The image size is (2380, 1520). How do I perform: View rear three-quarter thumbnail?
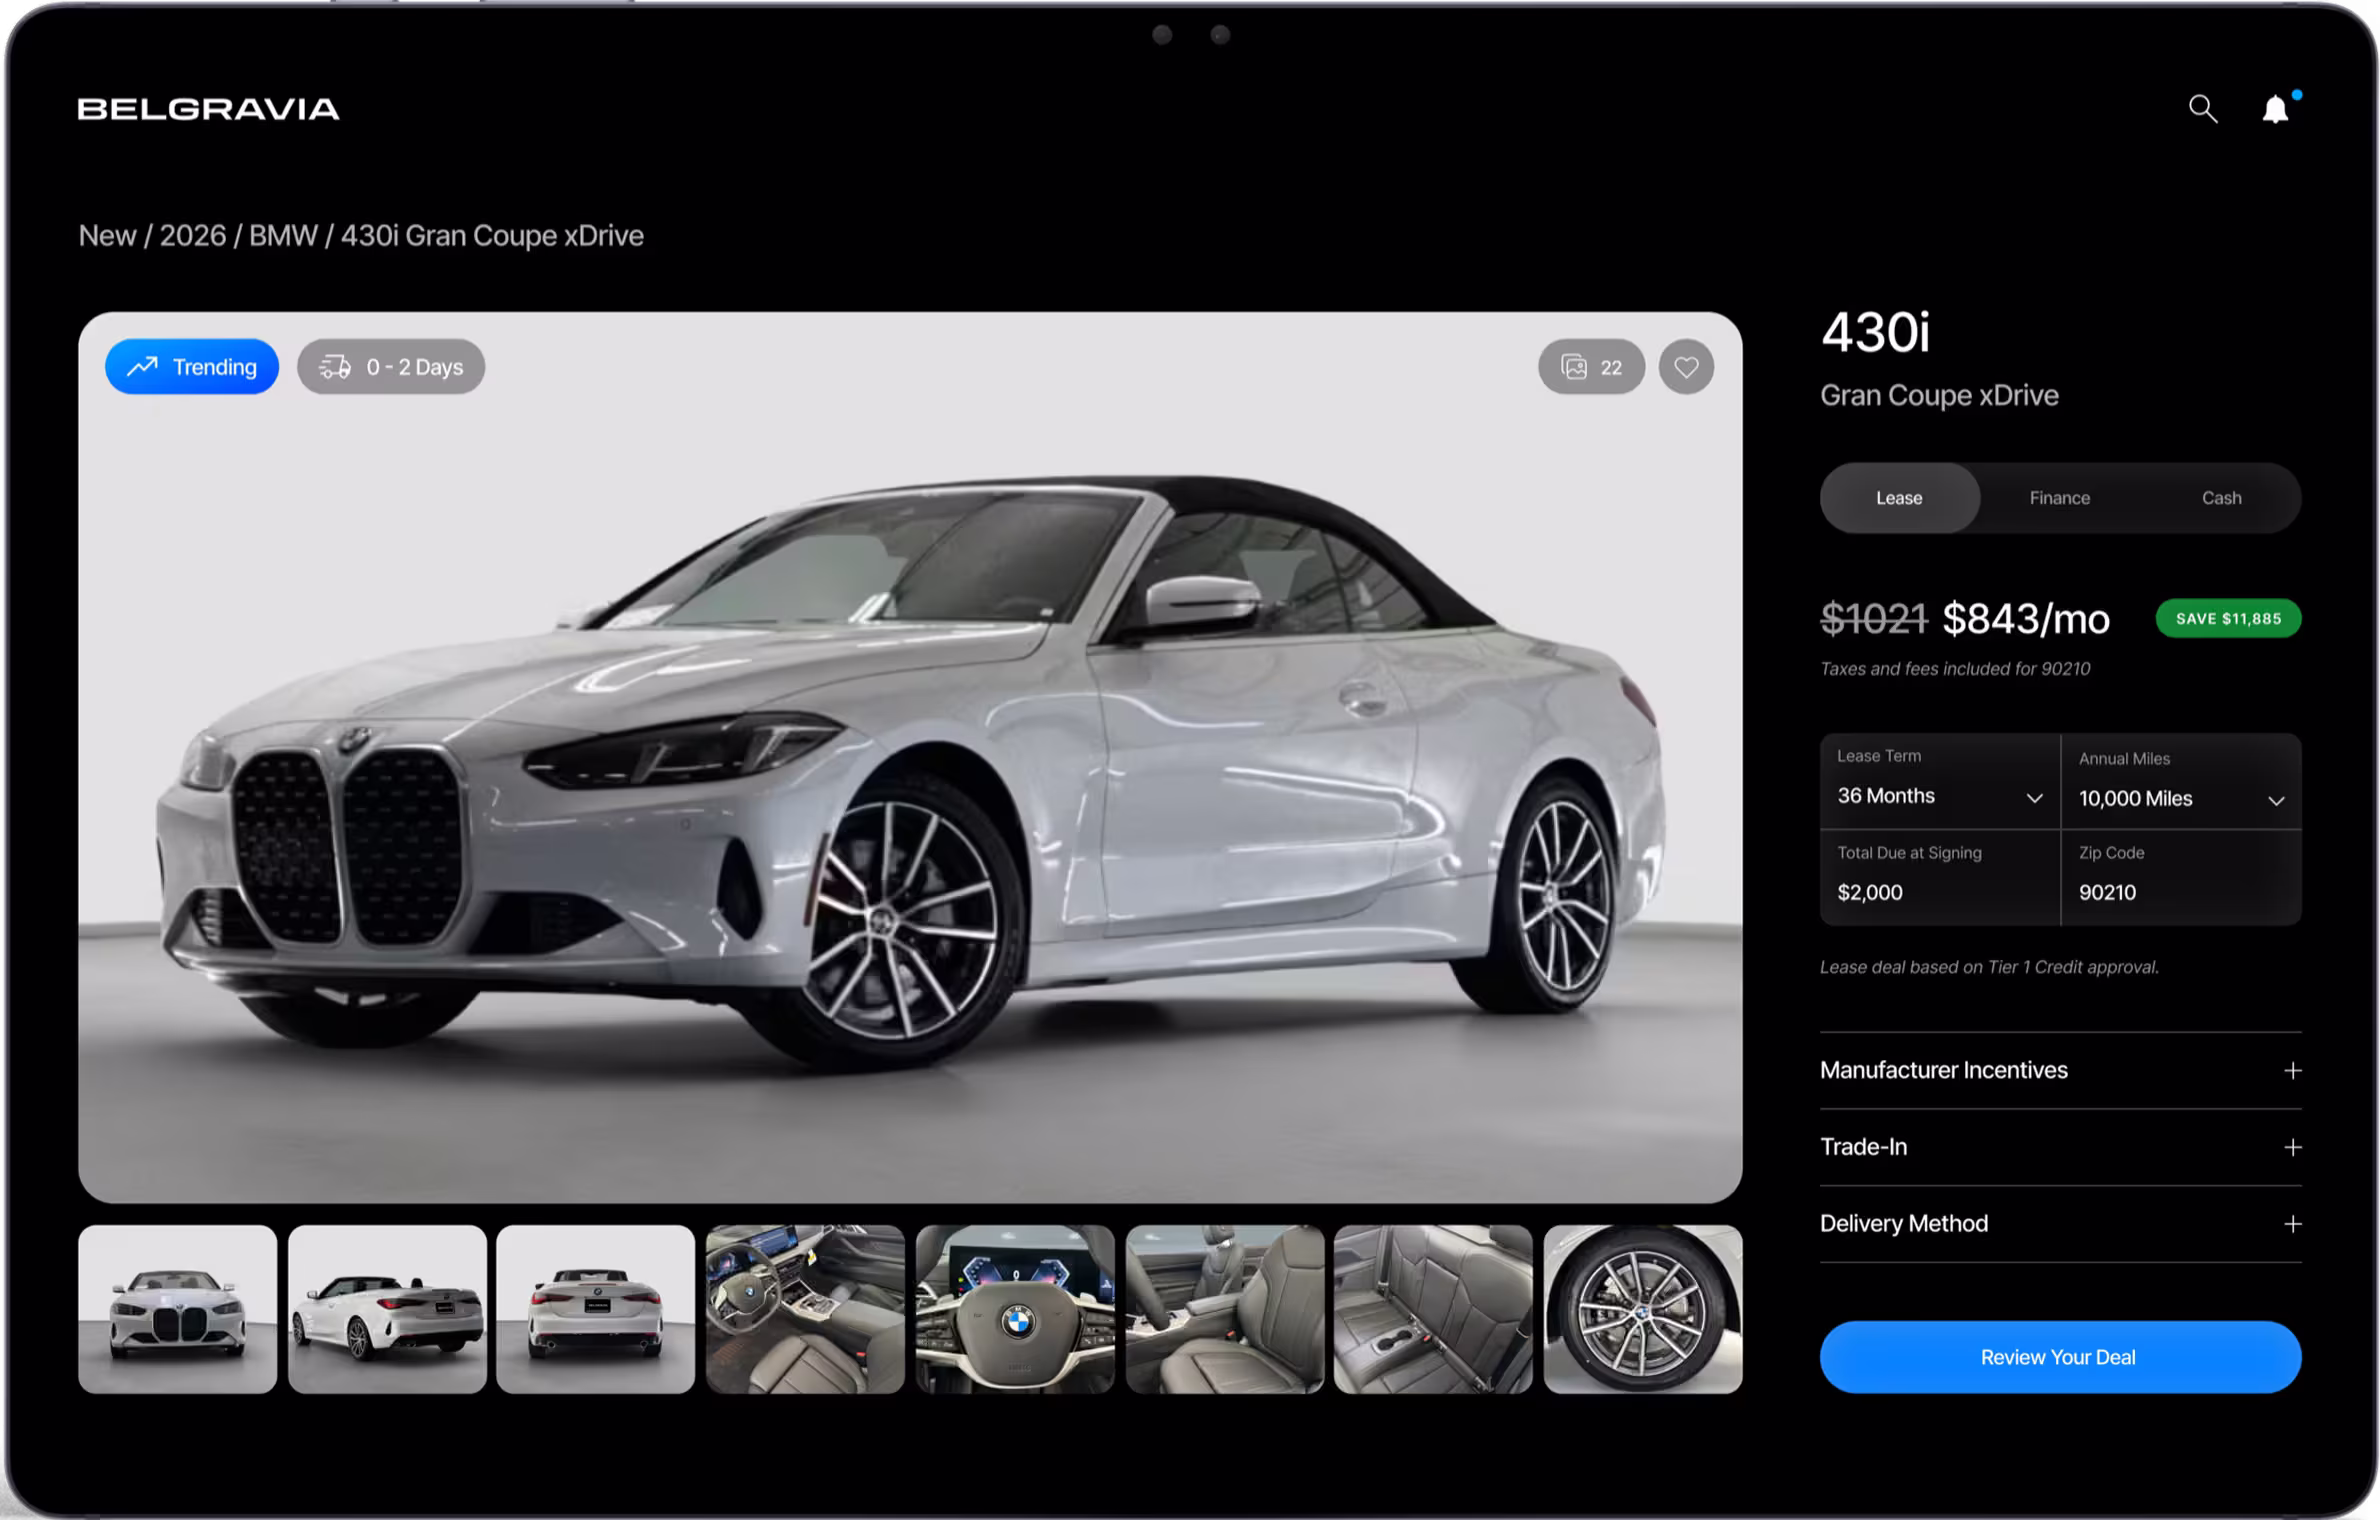387,1309
